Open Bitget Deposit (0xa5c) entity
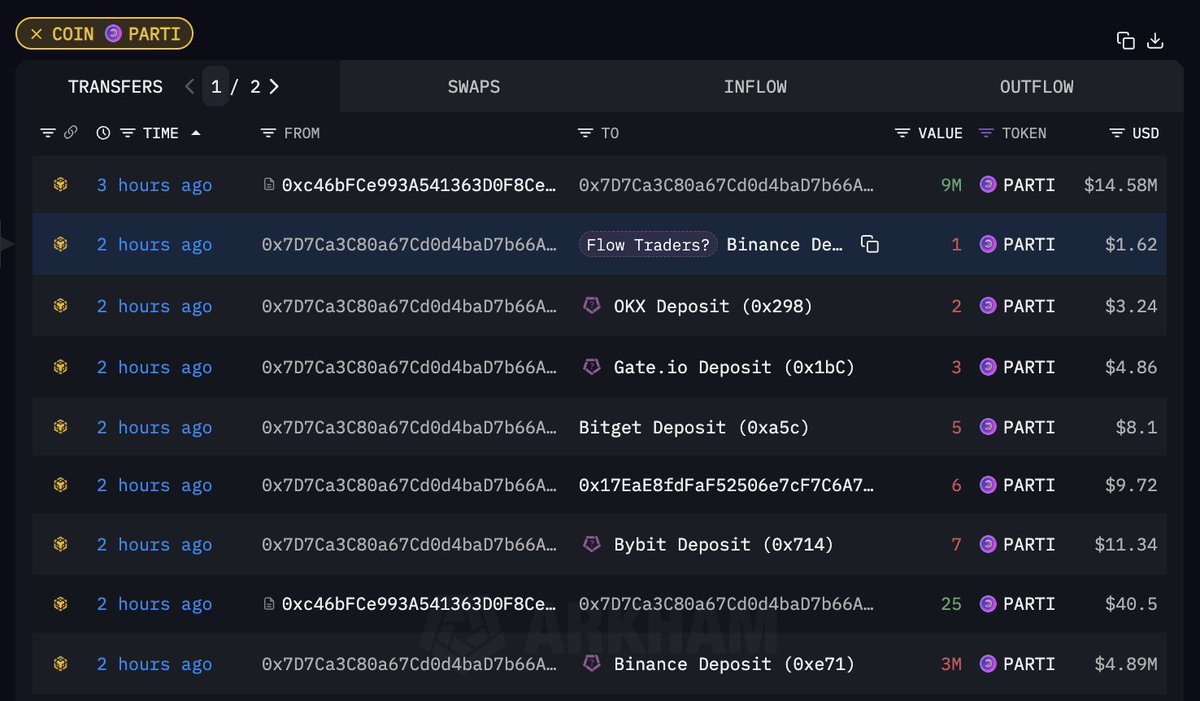Image resolution: width=1200 pixels, height=701 pixels. coord(694,427)
